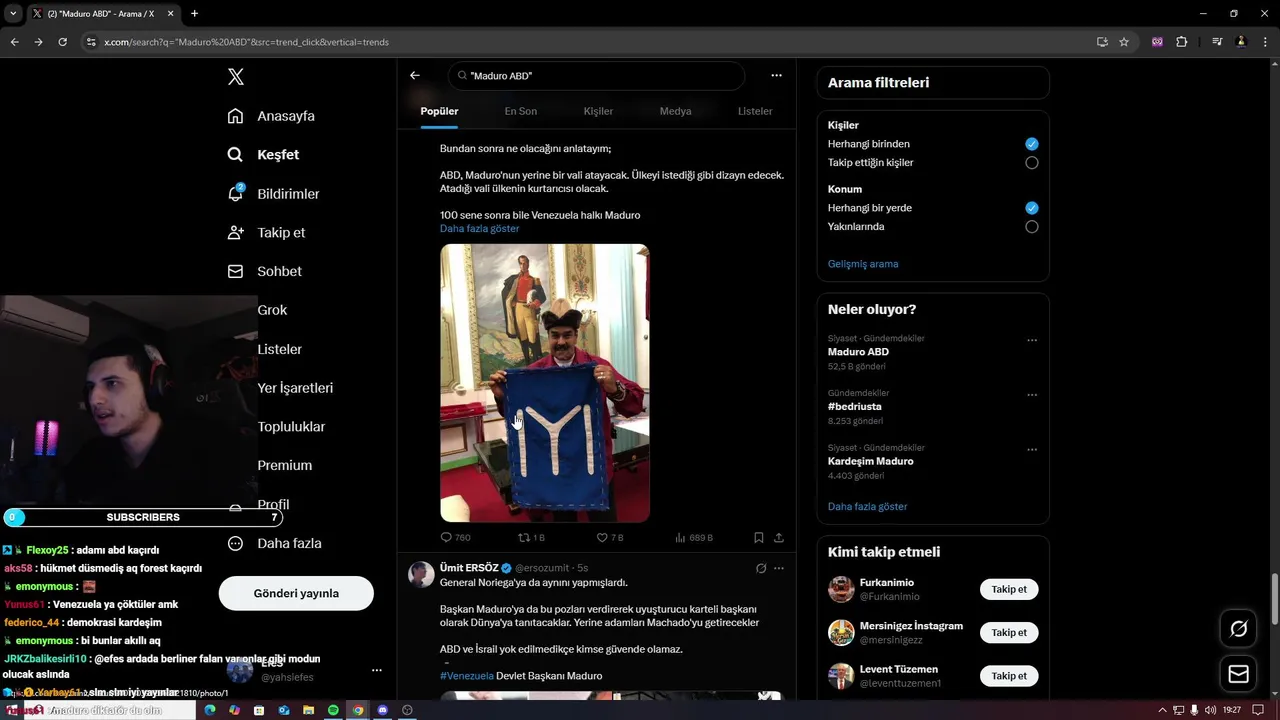View post analytics showing 689 B
The image size is (1280, 720).
click(x=693, y=538)
